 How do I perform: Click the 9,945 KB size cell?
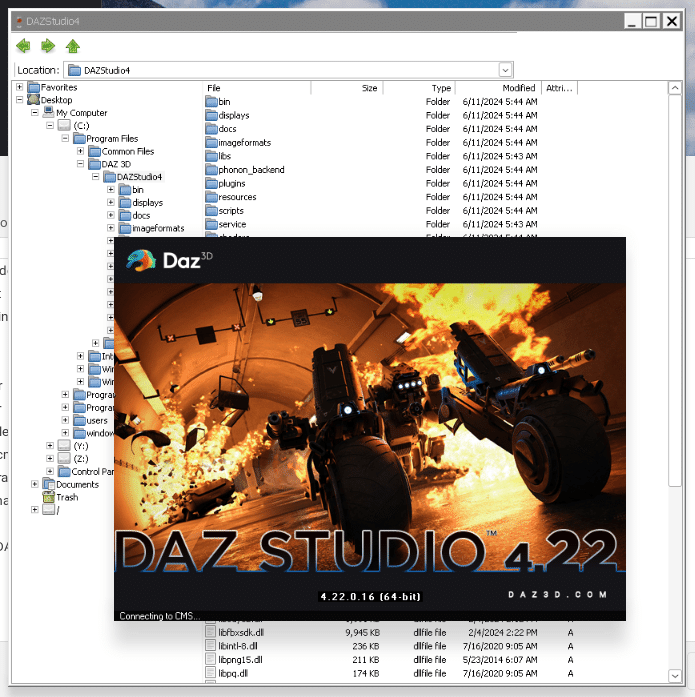point(363,633)
